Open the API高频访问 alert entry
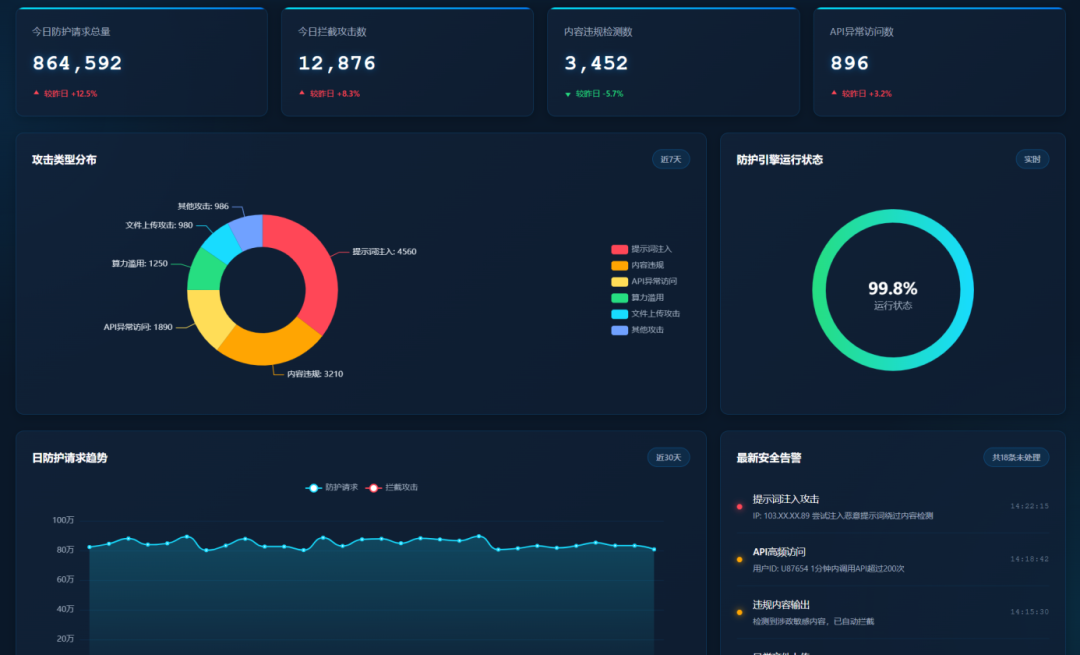The height and width of the screenshot is (655, 1080). 779,552
